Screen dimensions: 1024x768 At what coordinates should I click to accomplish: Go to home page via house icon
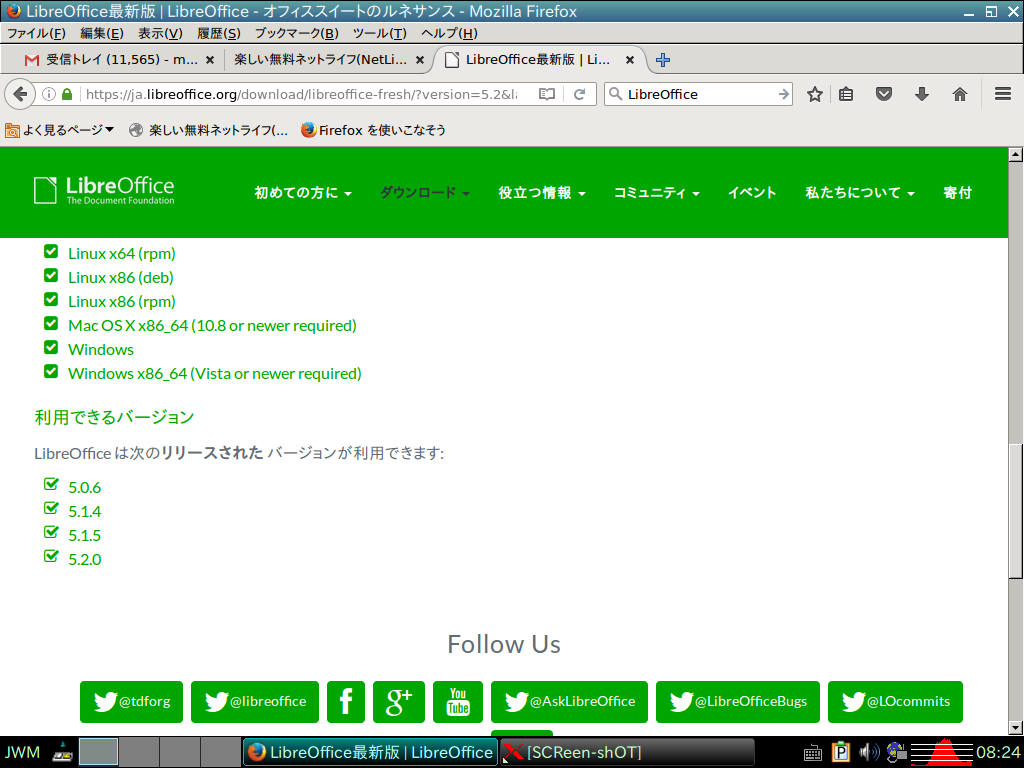coord(959,94)
